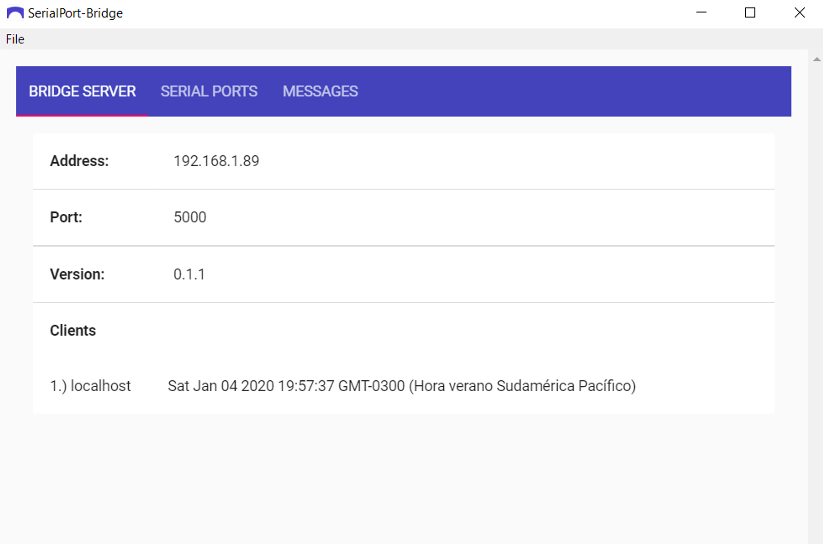The width and height of the screenshot is (823, 544).
Task: Select the port value 5000
Action: coord(190,217)
